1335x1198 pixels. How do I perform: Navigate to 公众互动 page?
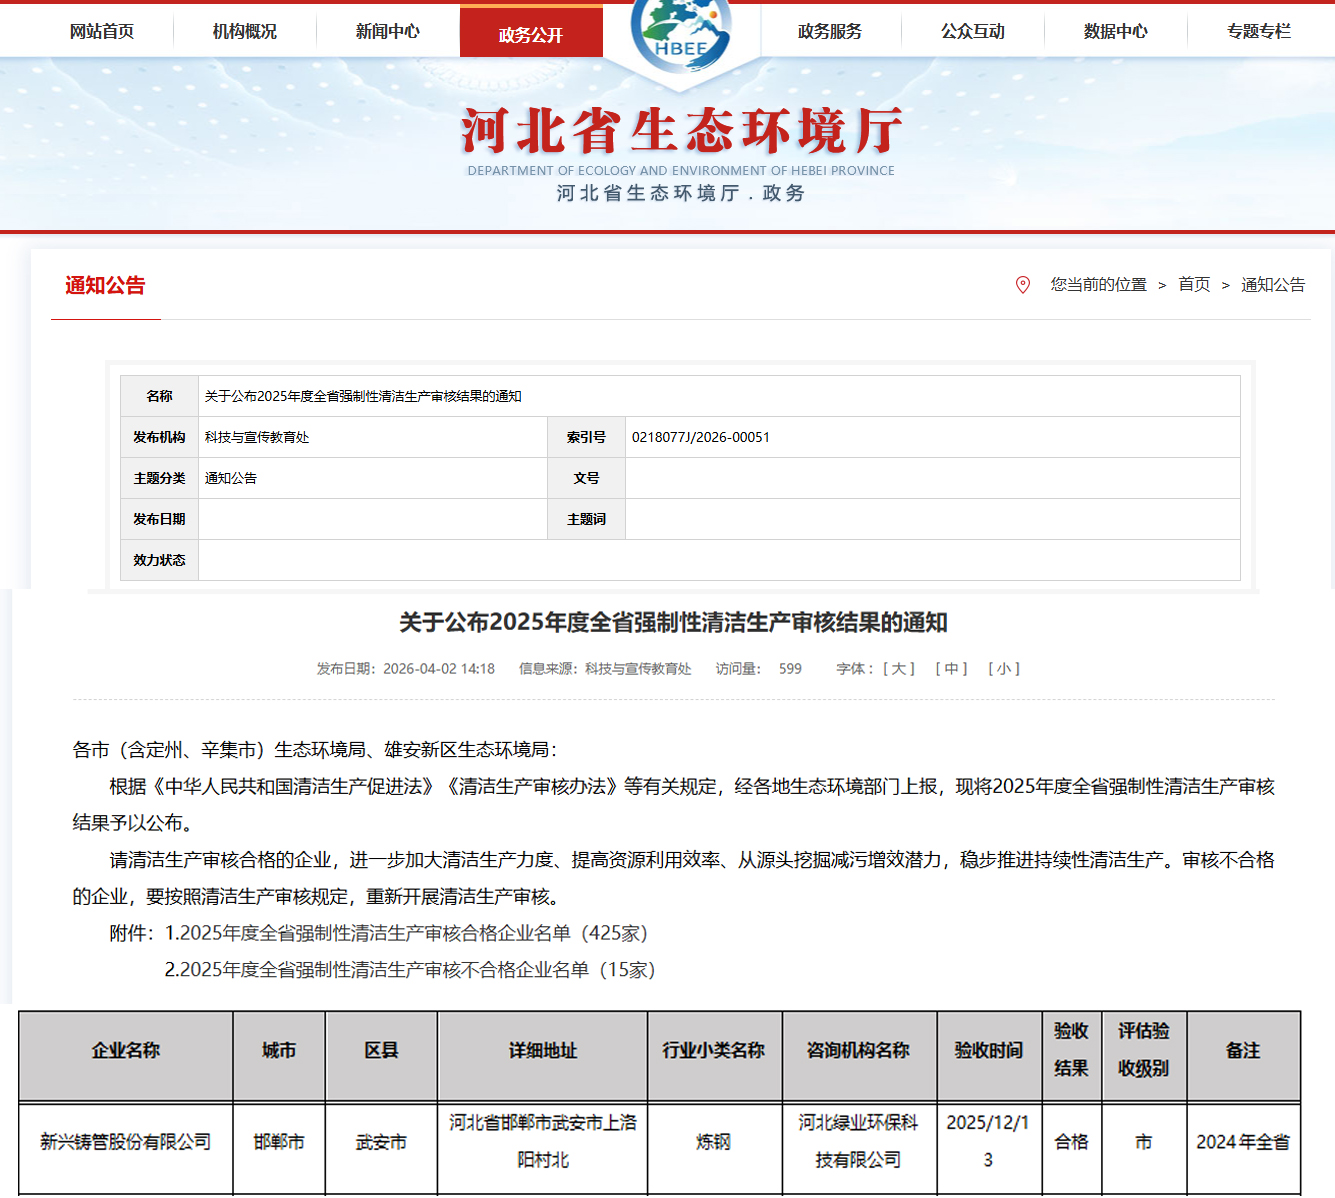(973, 32)
